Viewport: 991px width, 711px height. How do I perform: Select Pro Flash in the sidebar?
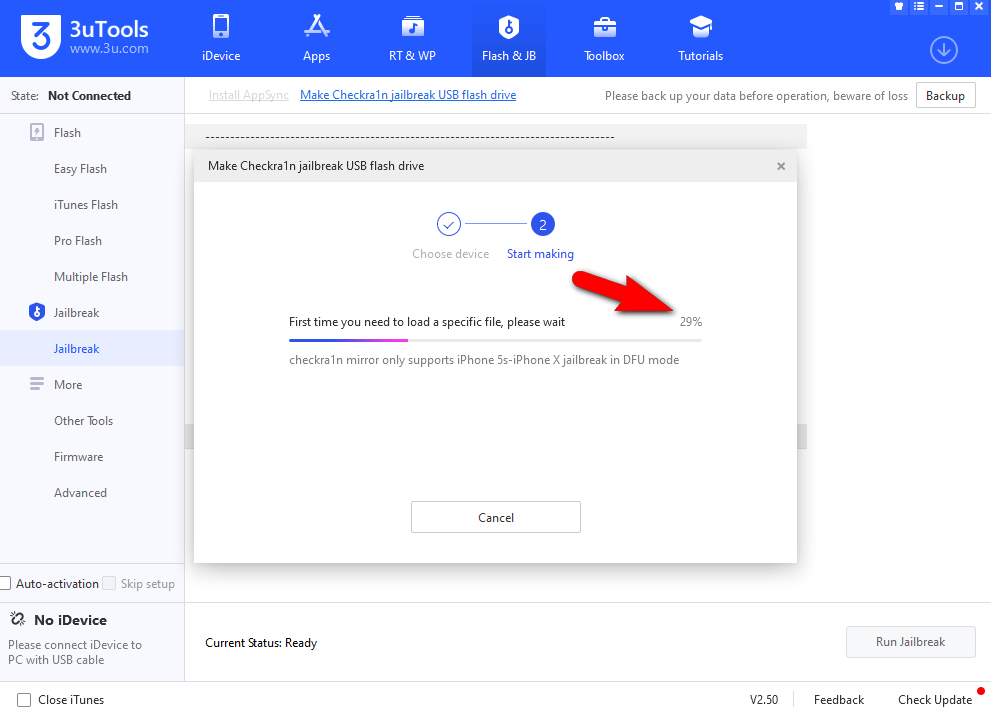point(78,241)
